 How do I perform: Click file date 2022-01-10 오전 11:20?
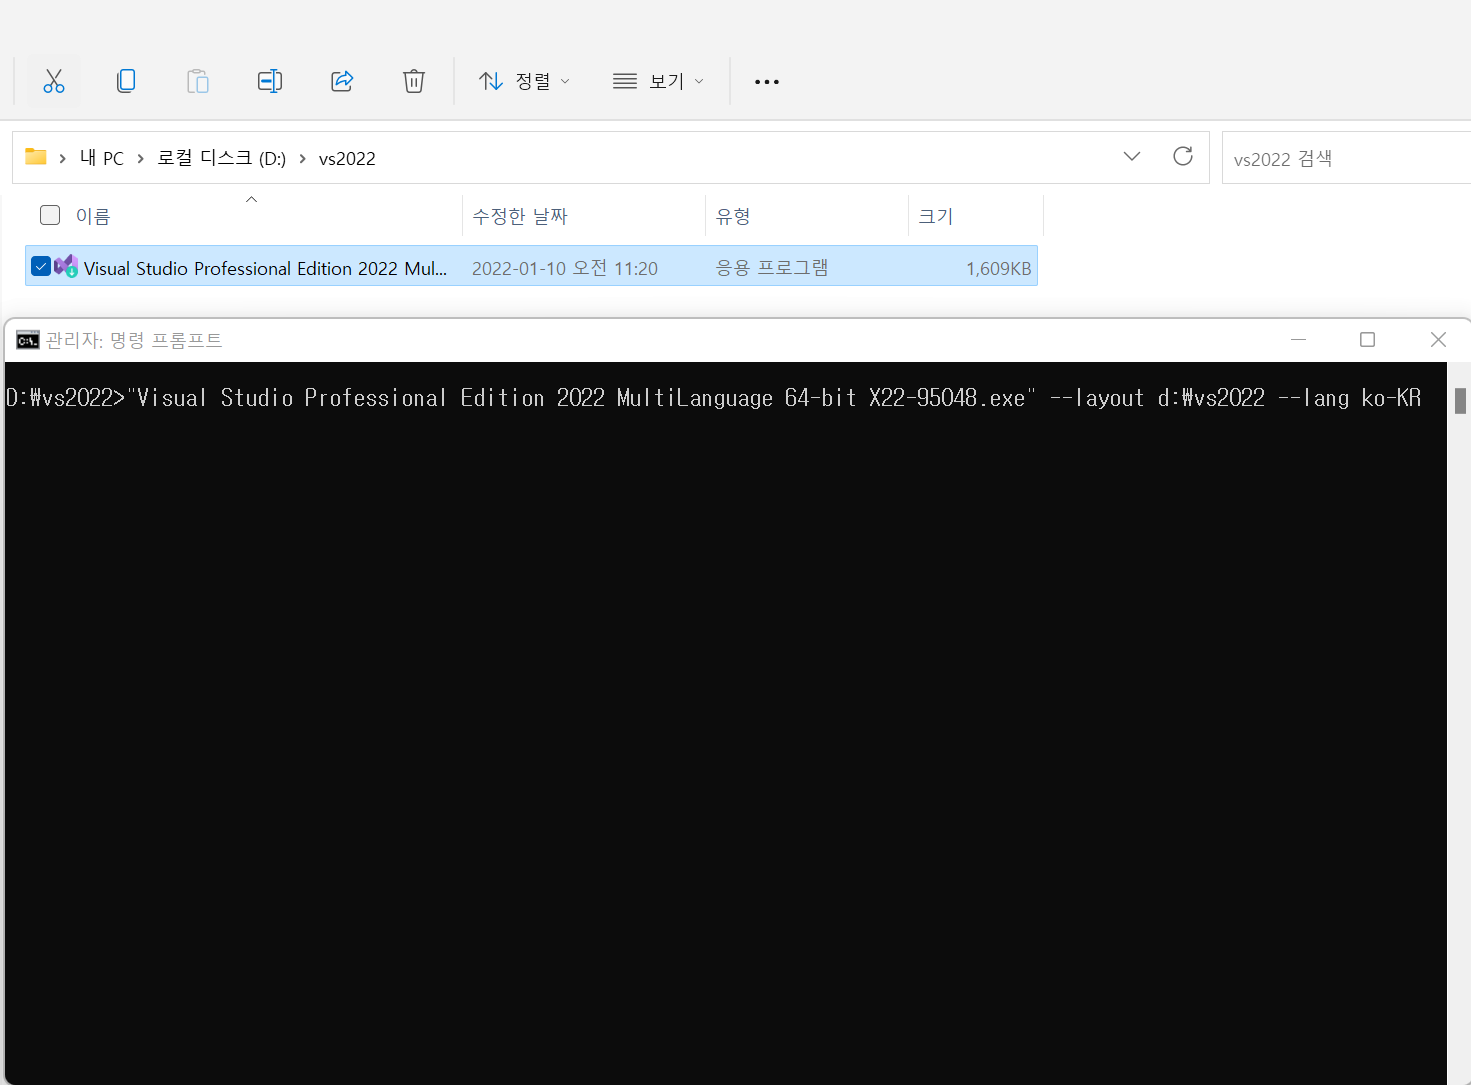[565, 268]
